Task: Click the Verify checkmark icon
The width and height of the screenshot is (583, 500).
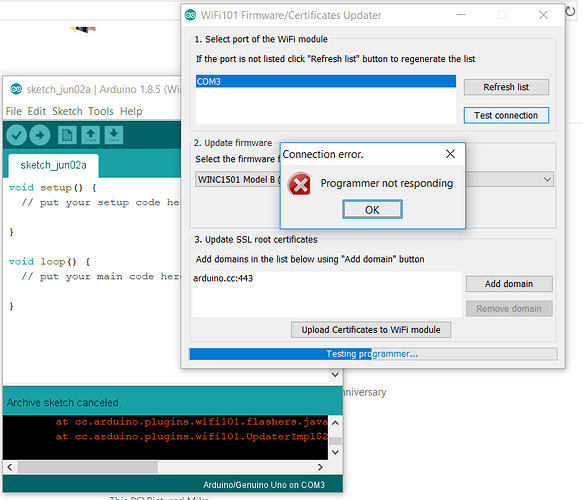Action: click(x=16, y=135)
